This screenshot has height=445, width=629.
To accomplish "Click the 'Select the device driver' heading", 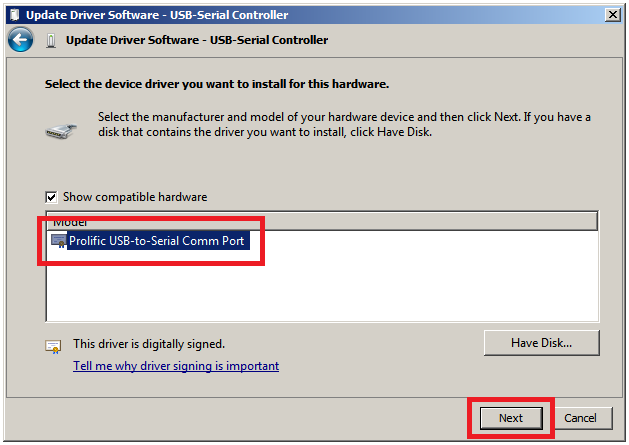I will click(x=217, y=84).
